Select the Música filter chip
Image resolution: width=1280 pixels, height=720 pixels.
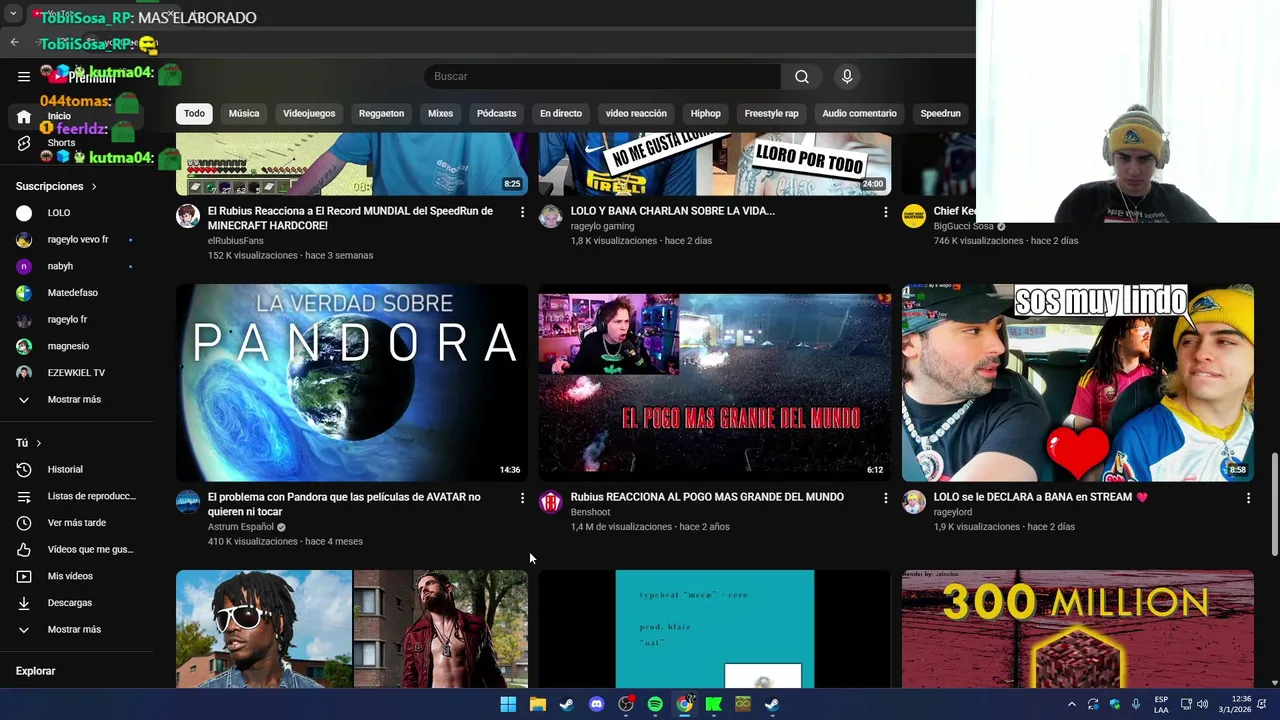point(244,114)
